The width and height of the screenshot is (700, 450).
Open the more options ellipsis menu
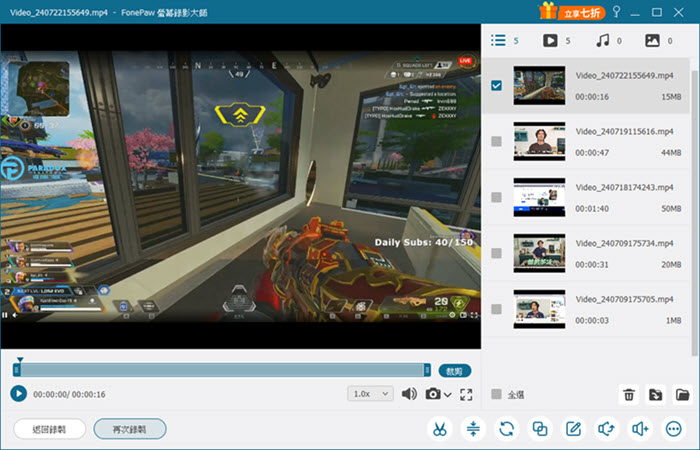(x=674, y=429)
